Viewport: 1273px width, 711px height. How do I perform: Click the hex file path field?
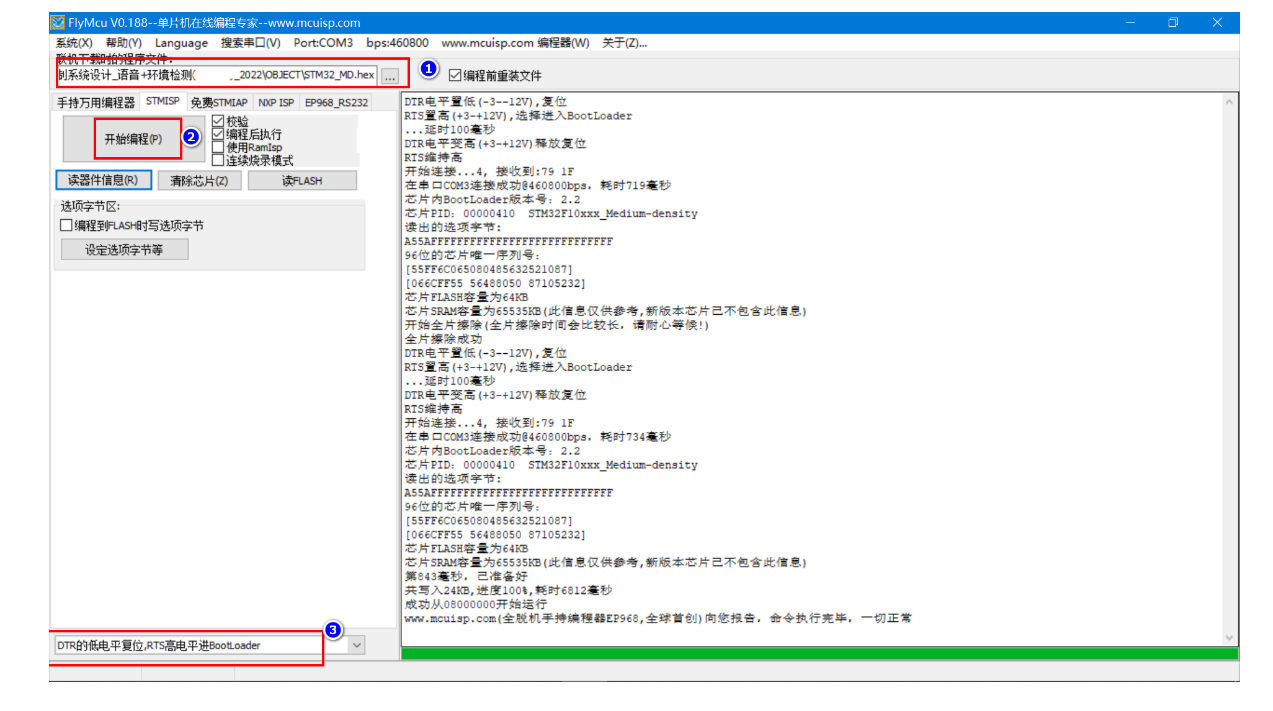216,75
